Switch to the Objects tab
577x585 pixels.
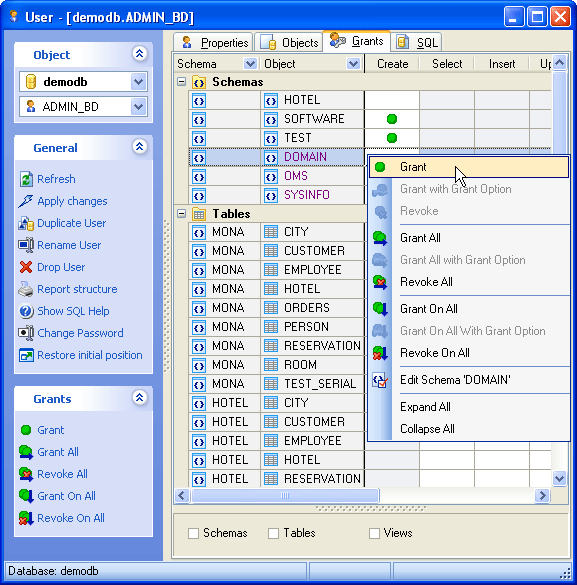289,43
